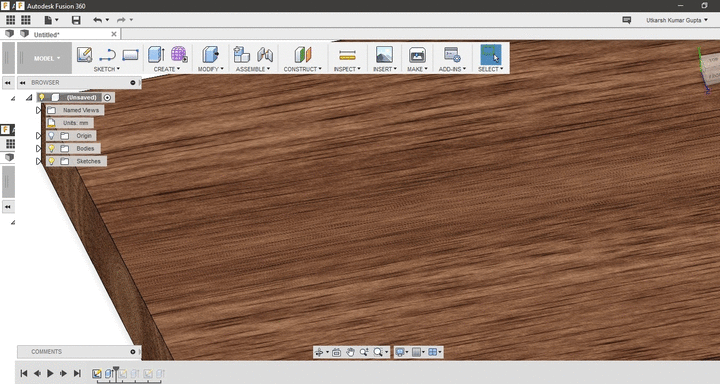Screen dimensions: 720x384
Task: Activate the Select tool icon
Action: click(490, 54)
